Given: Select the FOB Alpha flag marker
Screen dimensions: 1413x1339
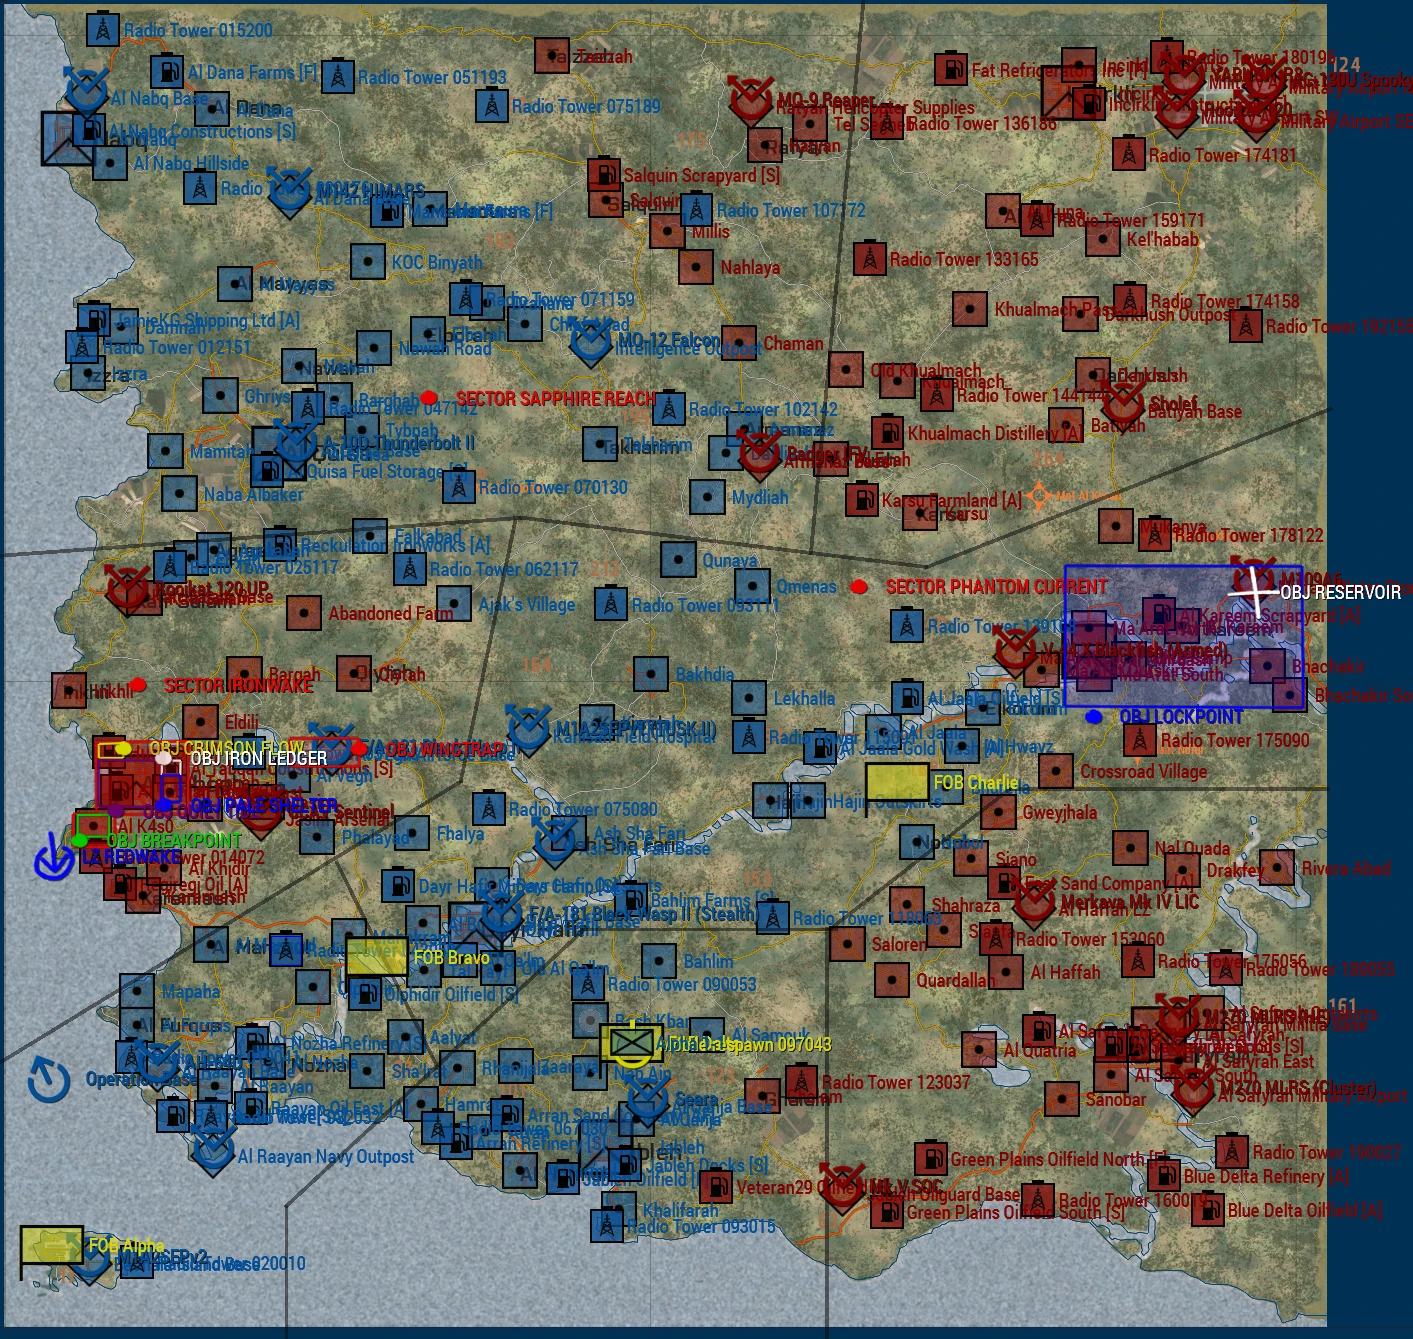Looking at the screenshot, I should click(51, 1245).
